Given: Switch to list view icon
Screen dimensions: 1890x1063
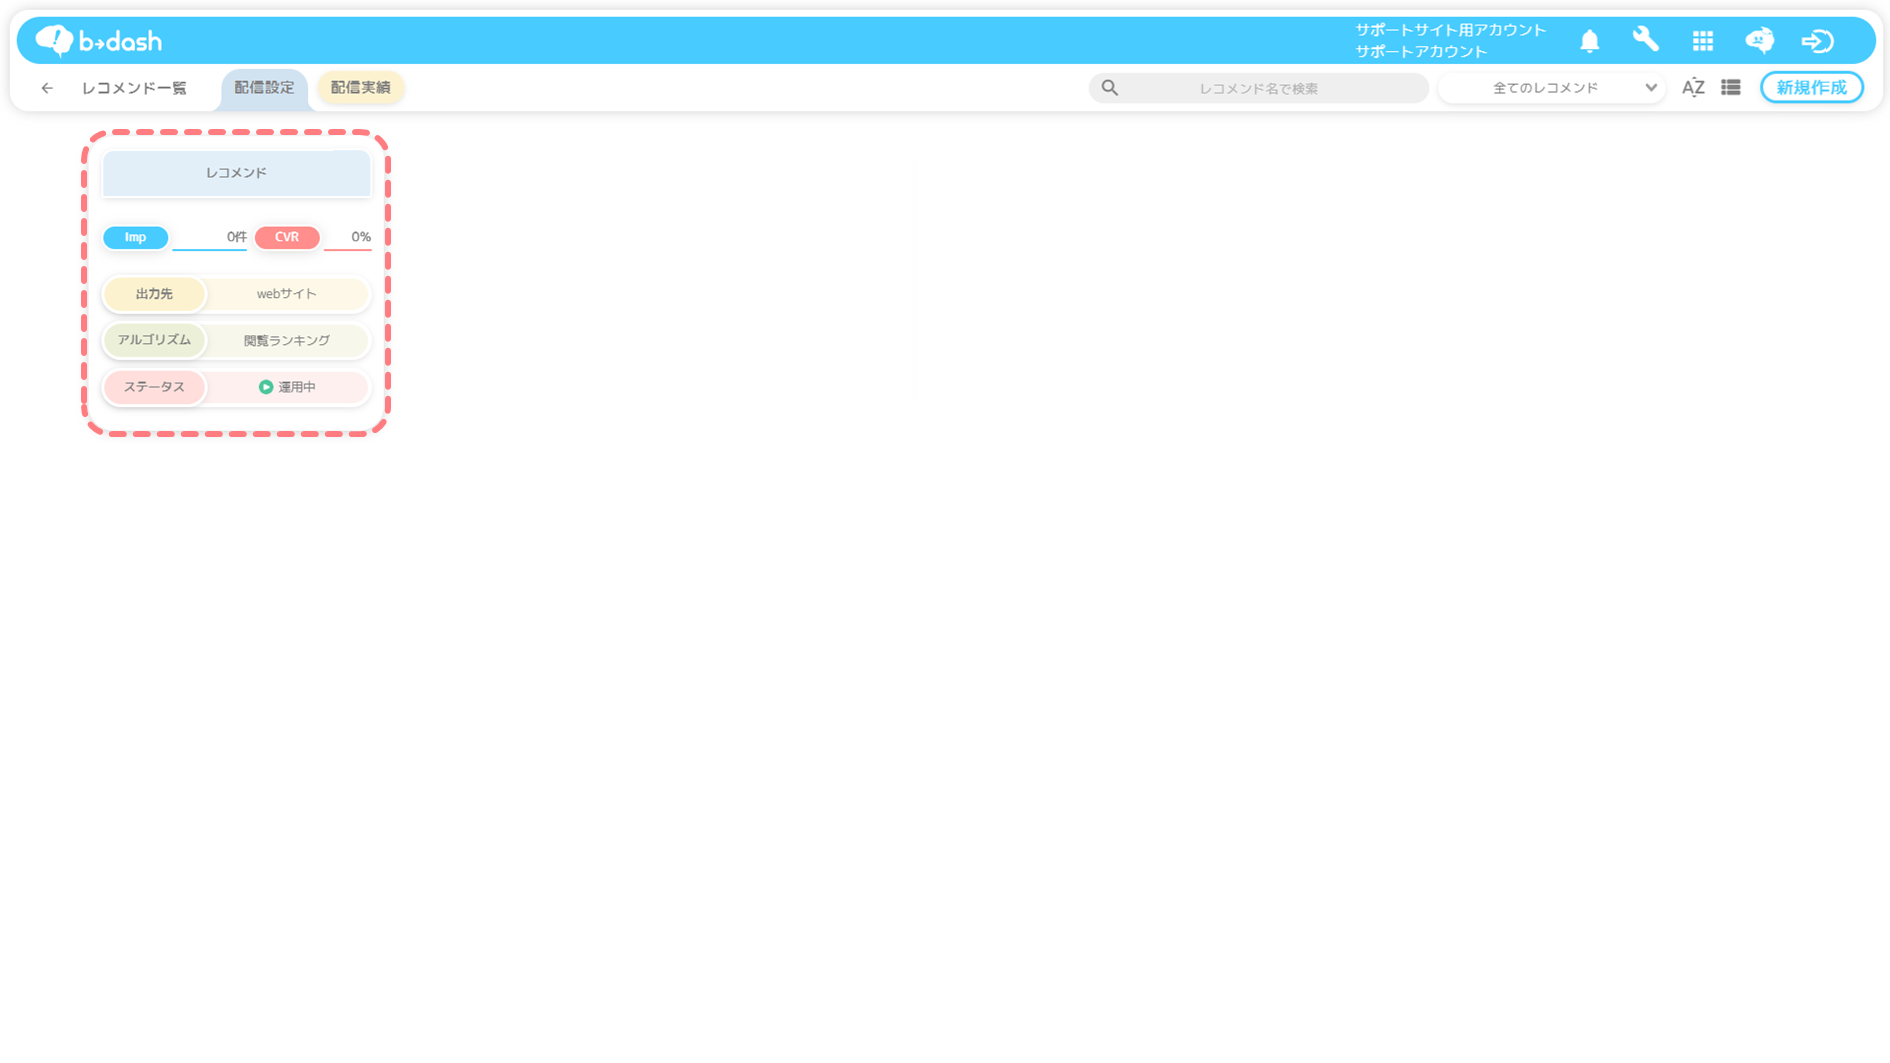Looking at the screenshot, I should 1731,88.
